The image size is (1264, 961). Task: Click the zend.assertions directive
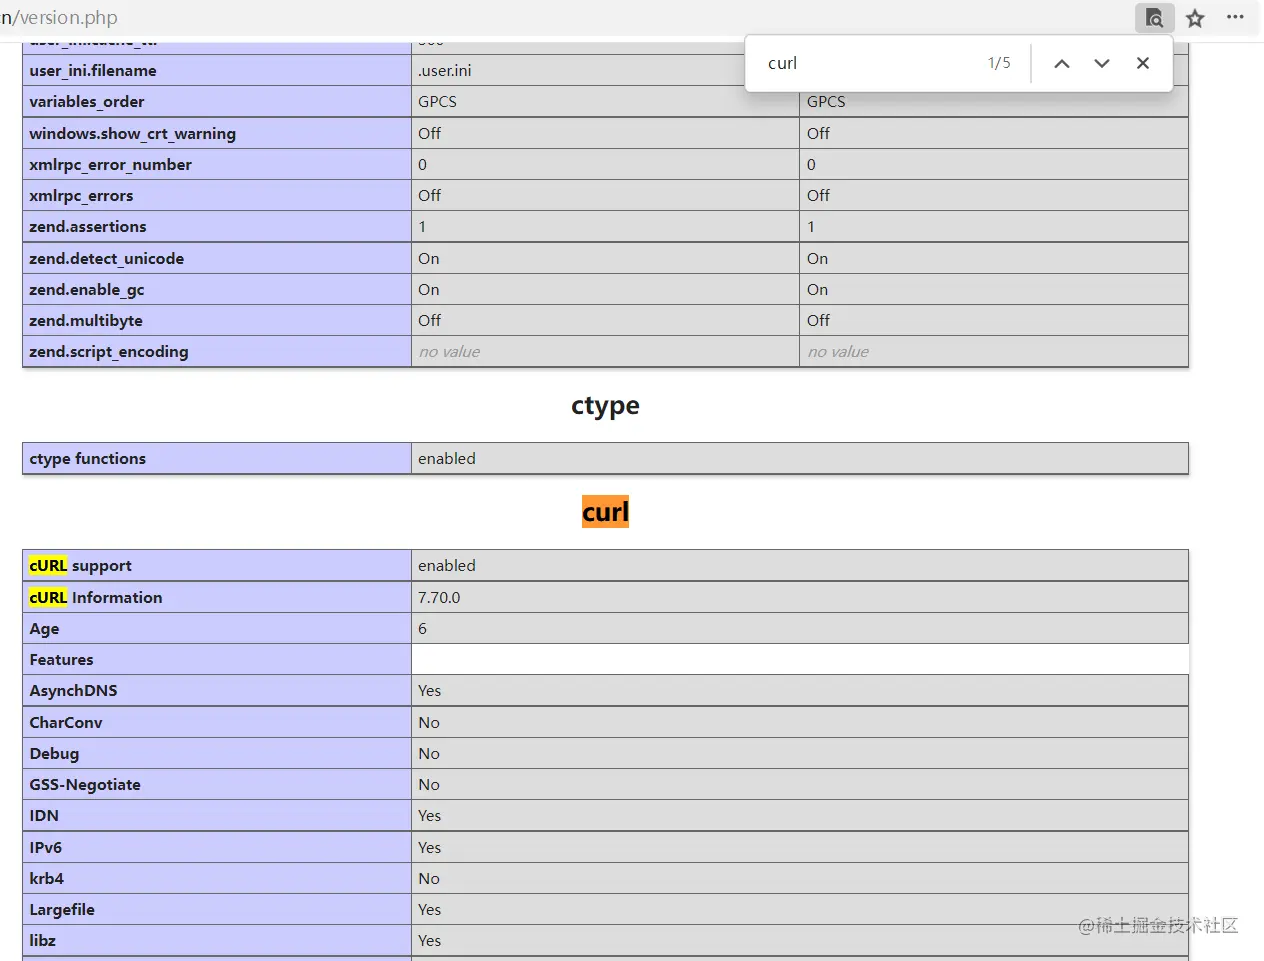click(88, 226)
